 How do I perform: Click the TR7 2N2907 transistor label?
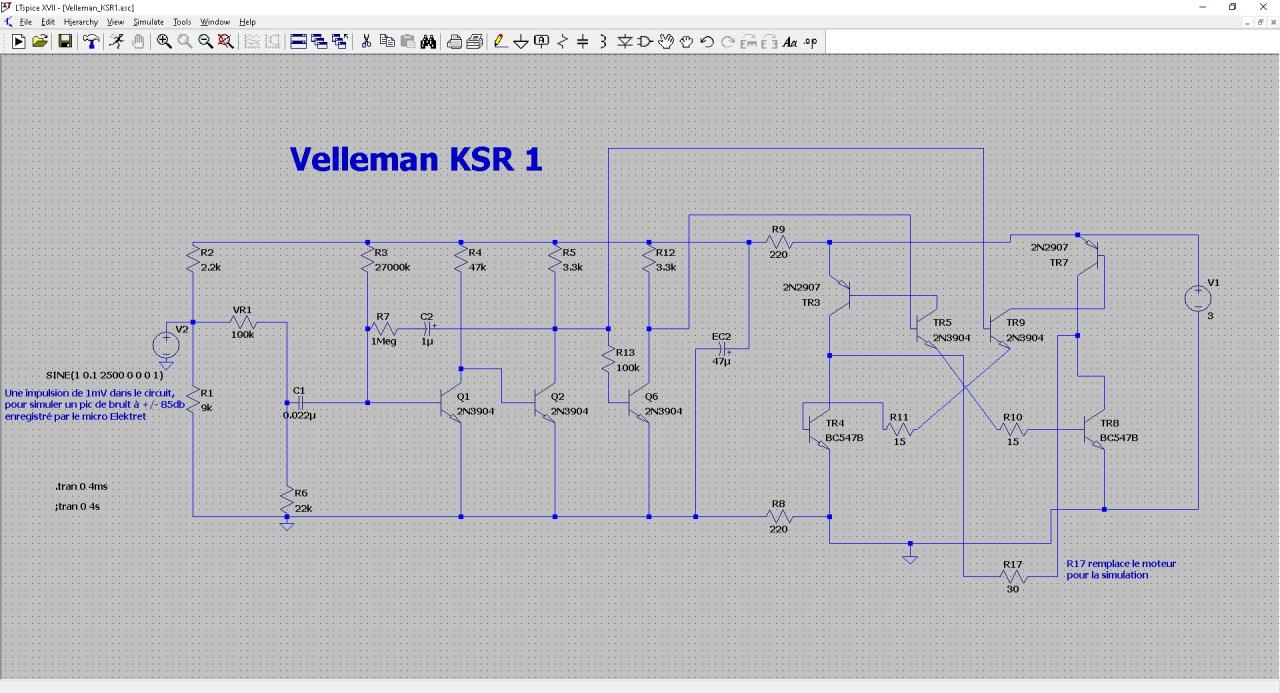1059,262
